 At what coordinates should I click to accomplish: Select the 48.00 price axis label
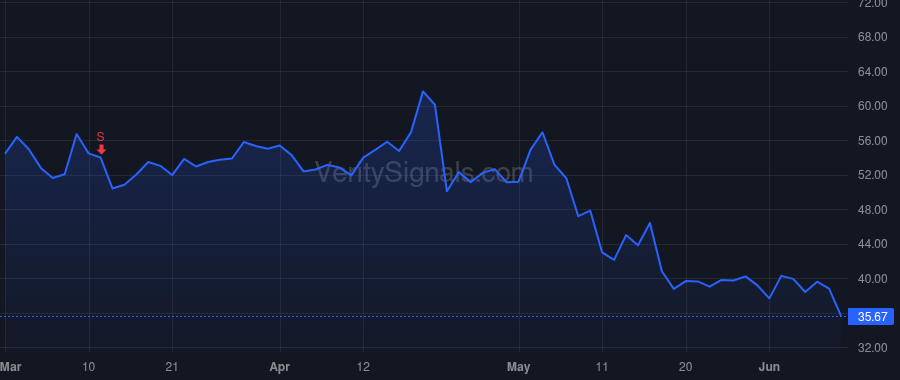click(x=872, y=210)
